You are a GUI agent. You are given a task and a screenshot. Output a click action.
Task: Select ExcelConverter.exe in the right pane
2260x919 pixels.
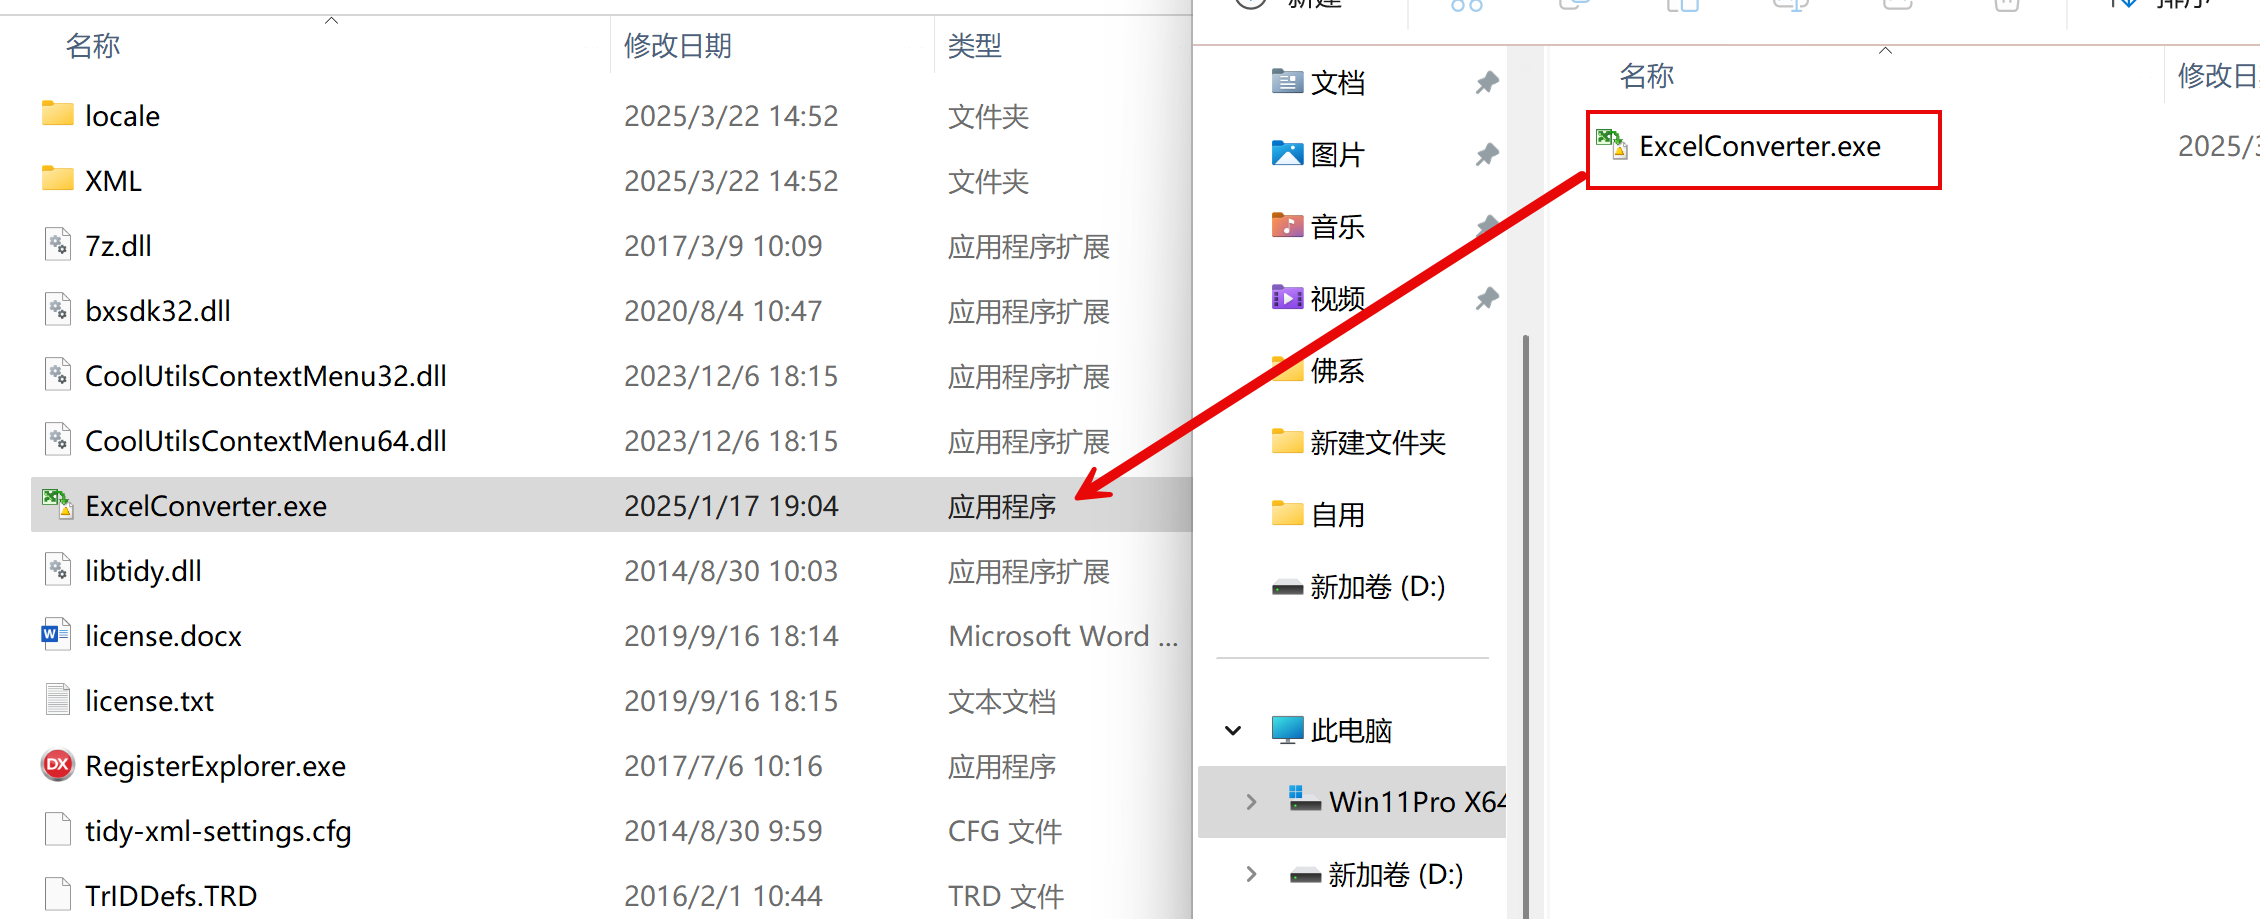[x=1759, y=147]
